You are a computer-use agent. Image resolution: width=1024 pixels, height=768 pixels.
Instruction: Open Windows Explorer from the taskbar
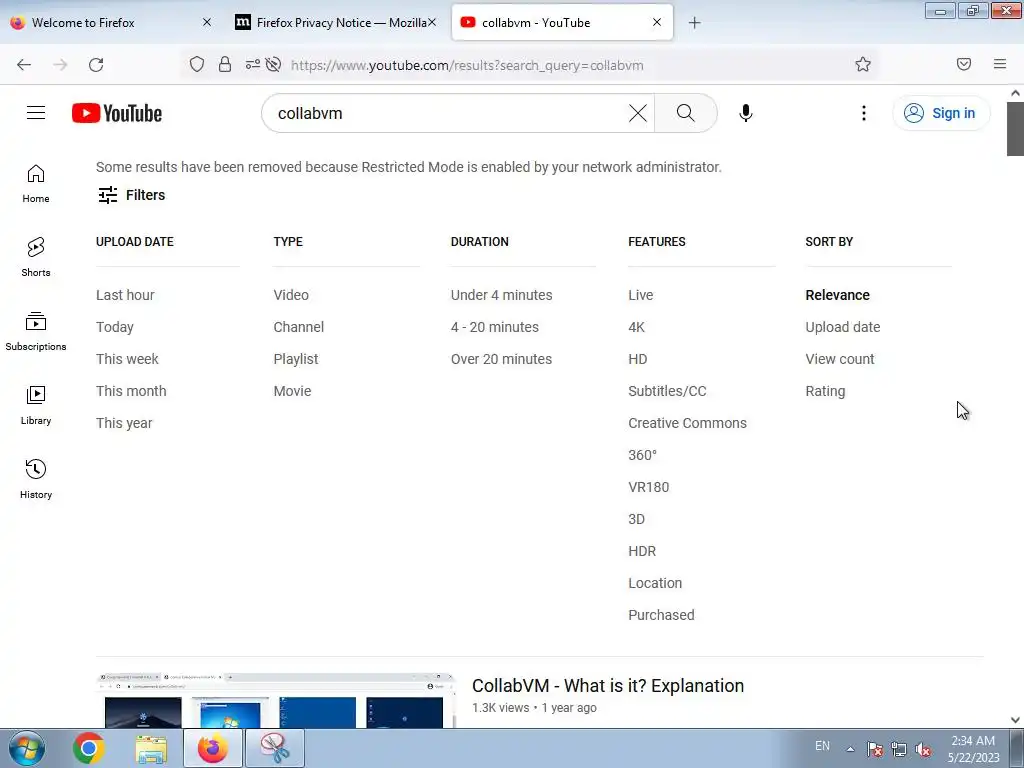pyautogui.click(x=151, y=748)
